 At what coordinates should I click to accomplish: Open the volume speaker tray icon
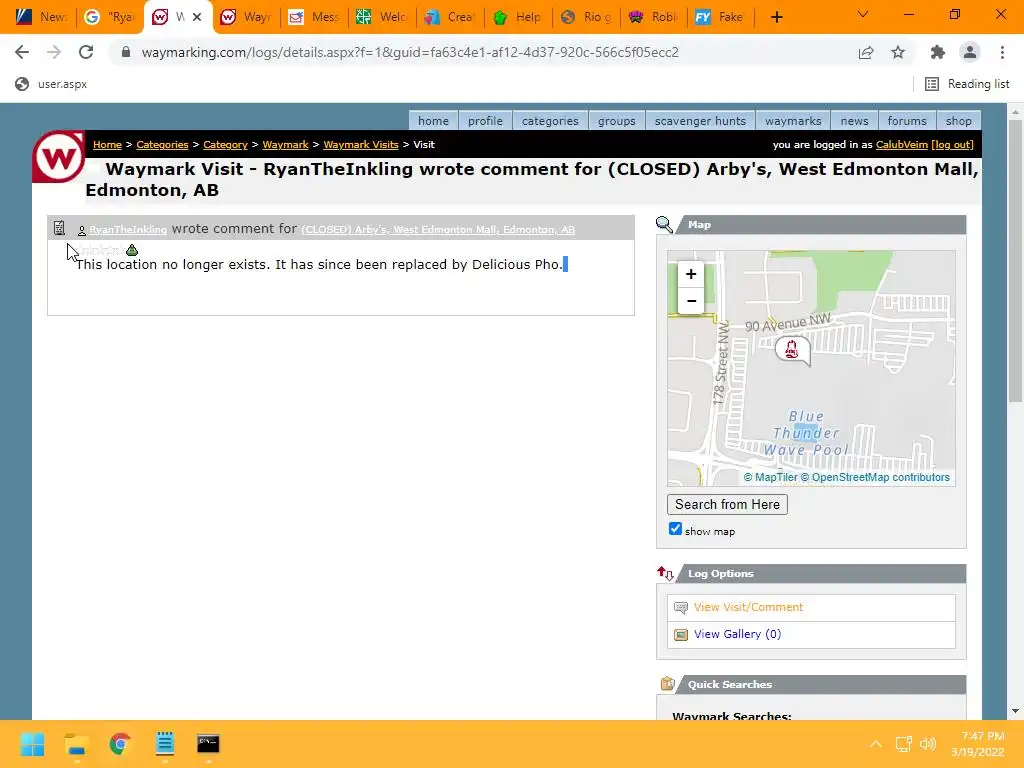[927, 744]
